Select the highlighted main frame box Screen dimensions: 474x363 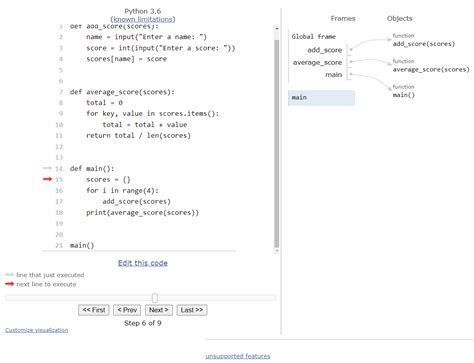coord(321,98)
